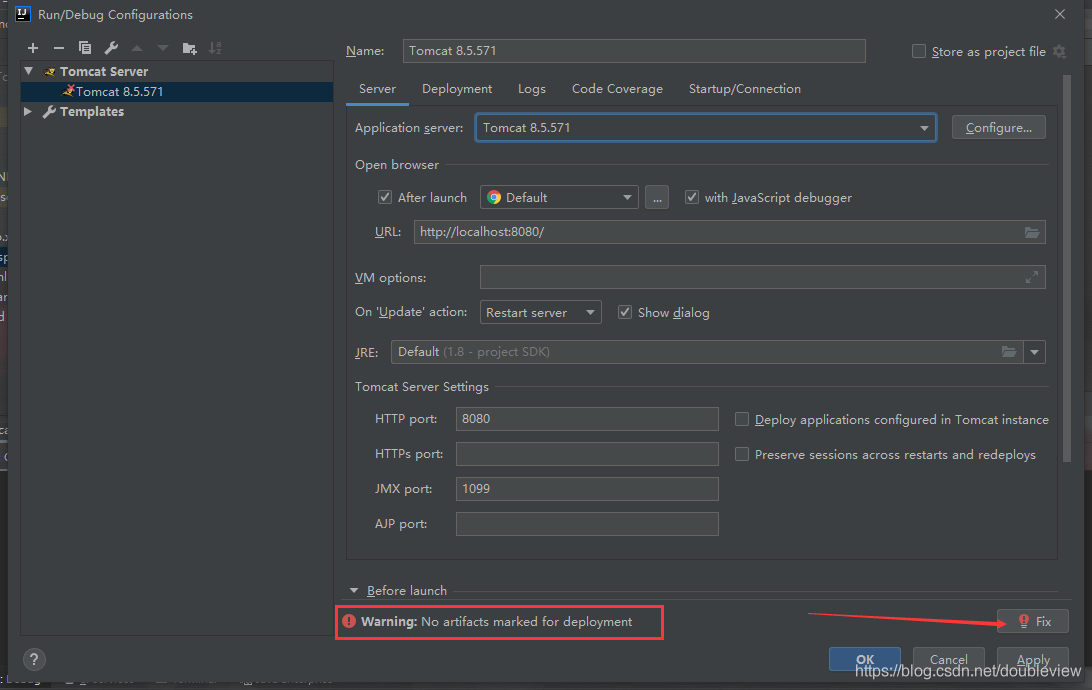
Task: Switch to the Deployment tab
Action: click(x=457, y=89)
